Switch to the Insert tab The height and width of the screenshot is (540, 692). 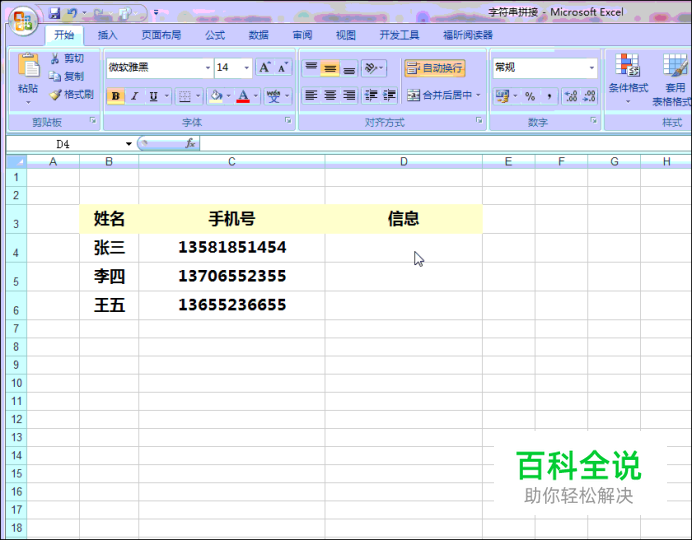107,35
